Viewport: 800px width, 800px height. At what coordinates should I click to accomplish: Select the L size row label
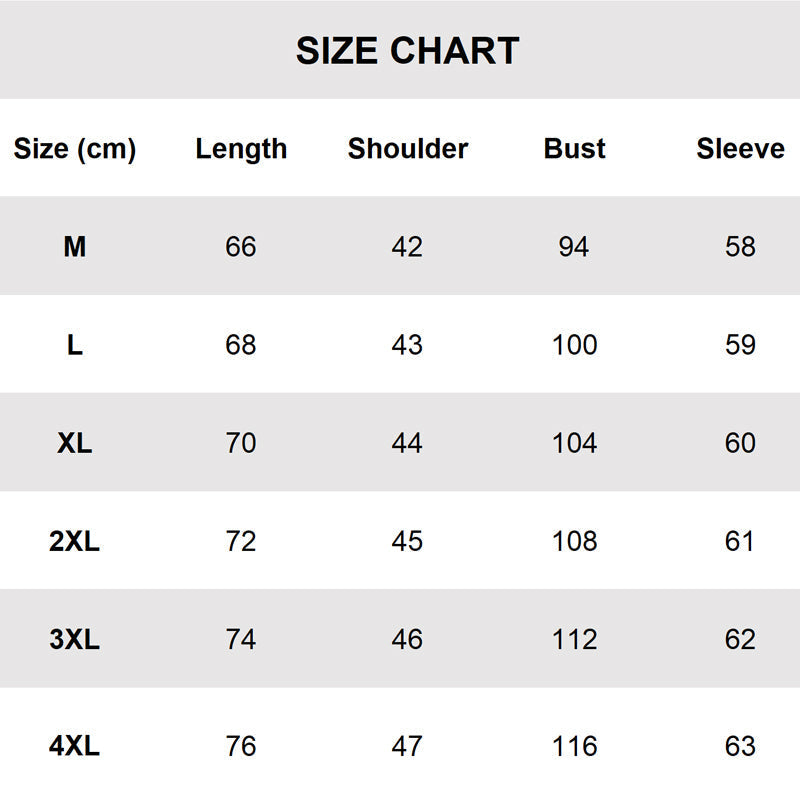tap(75, 345)
